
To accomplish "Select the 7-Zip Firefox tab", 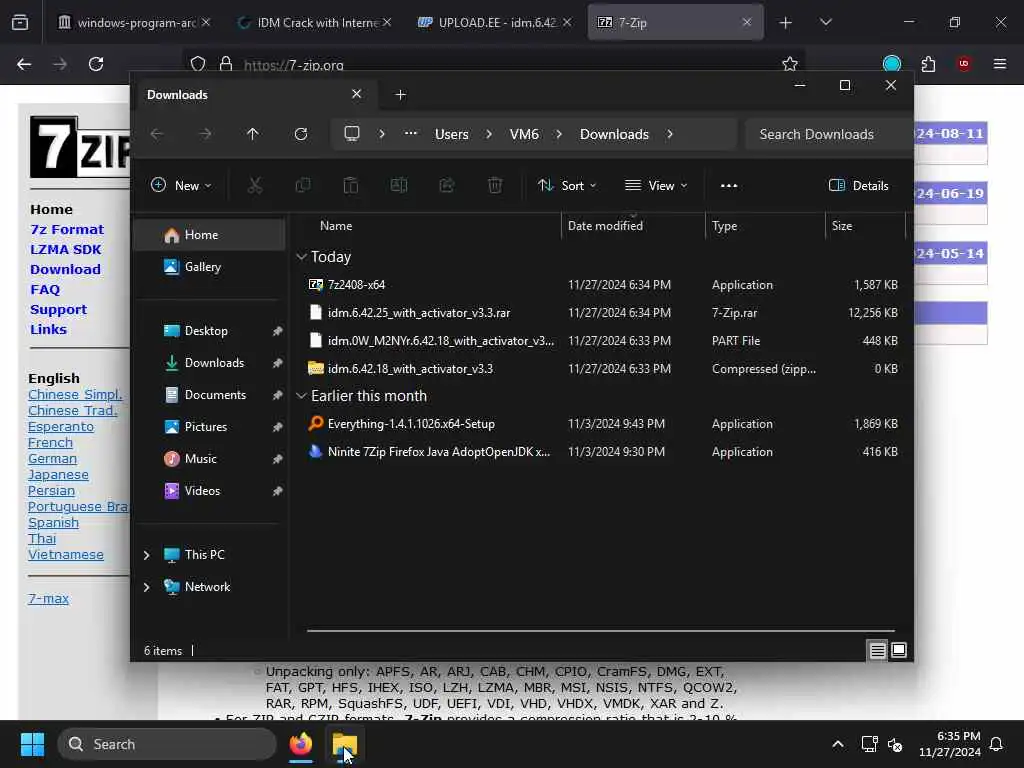I will [675, 23].
